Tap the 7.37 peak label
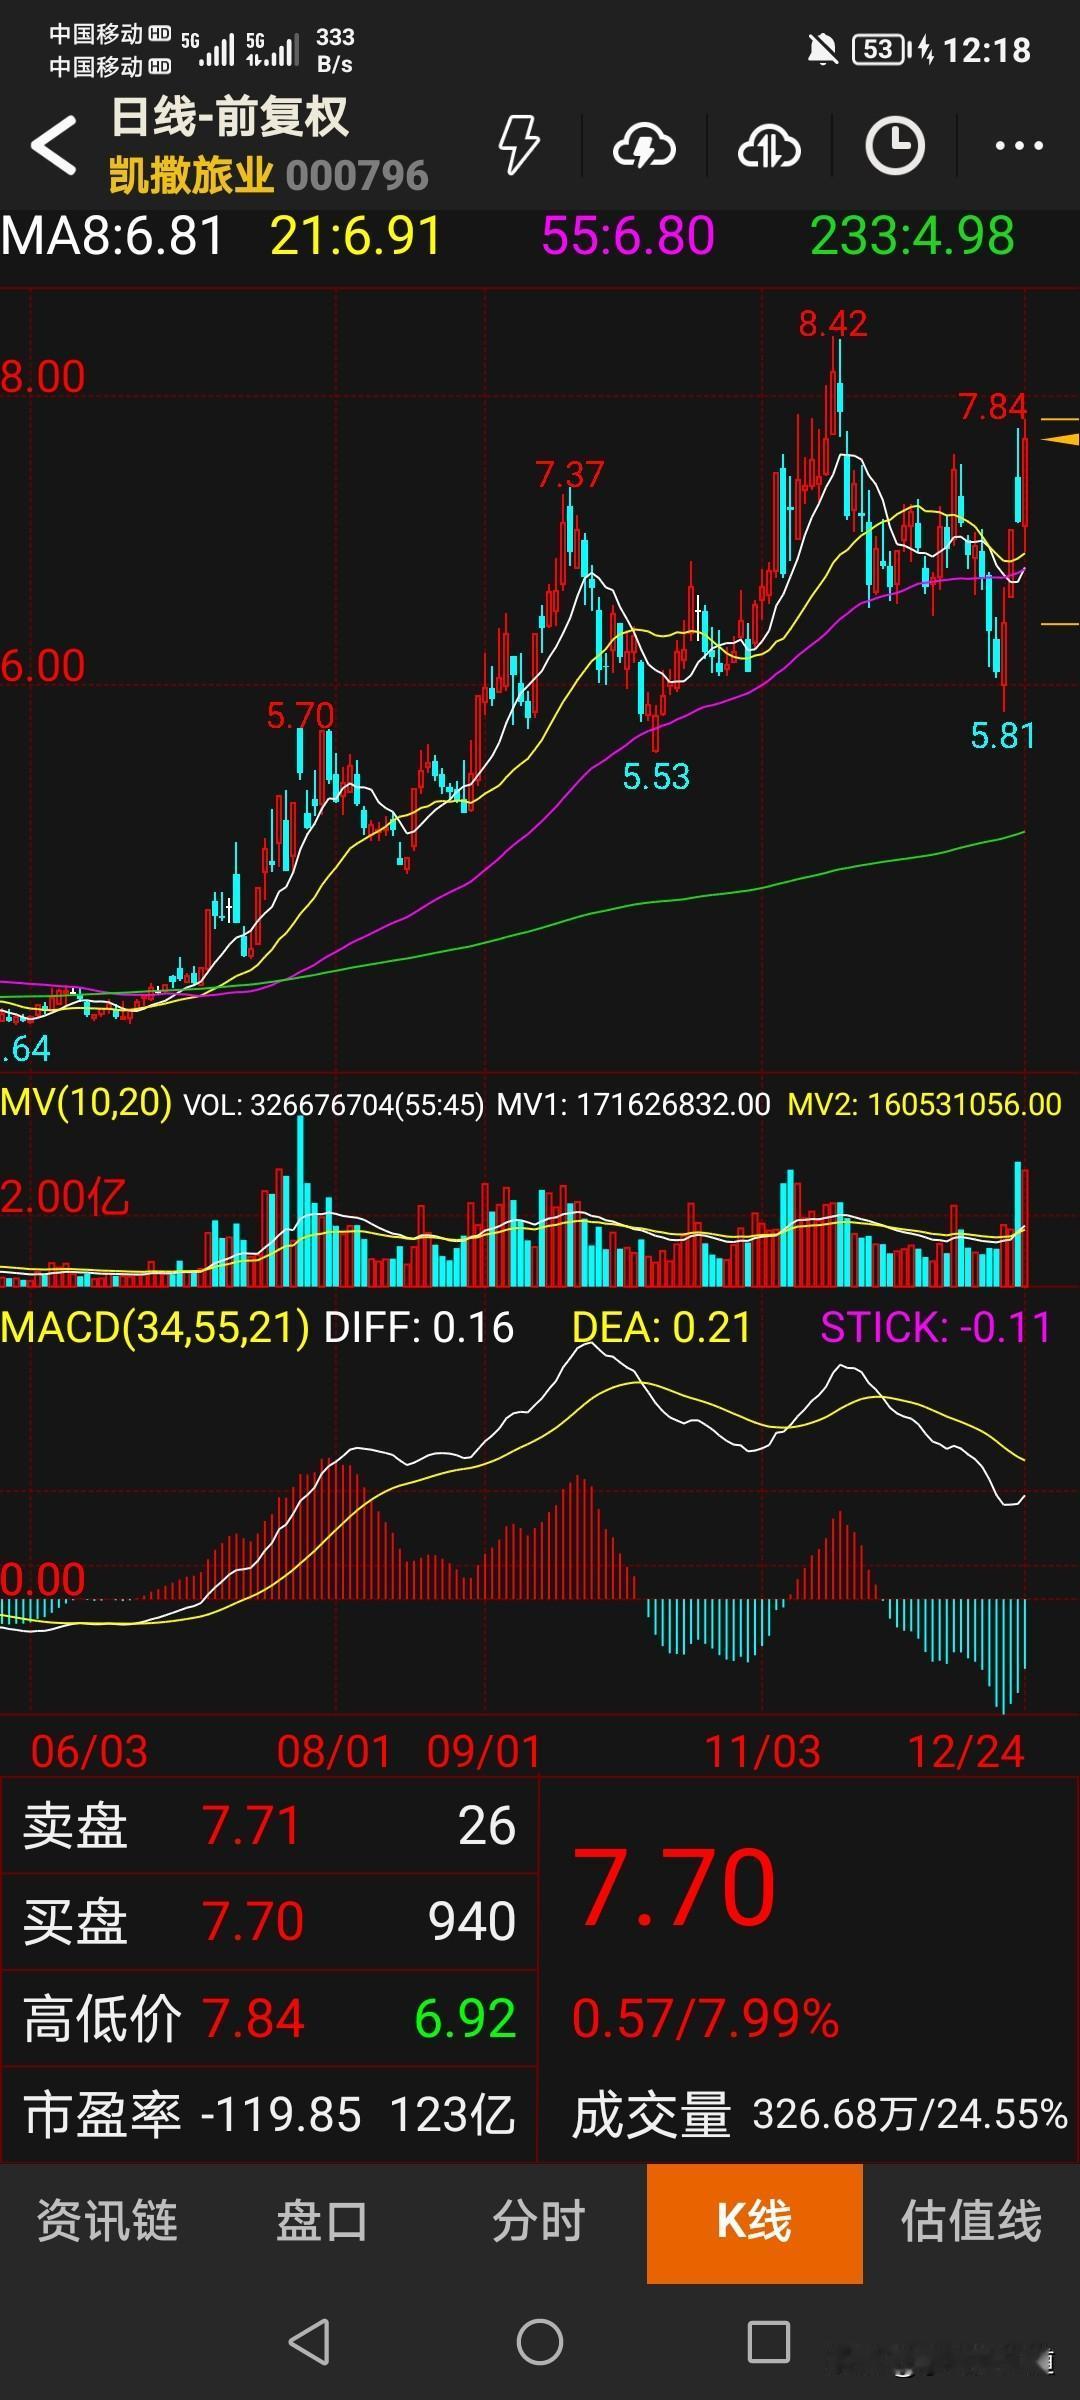The image size is (1080, 2400). 570,474
